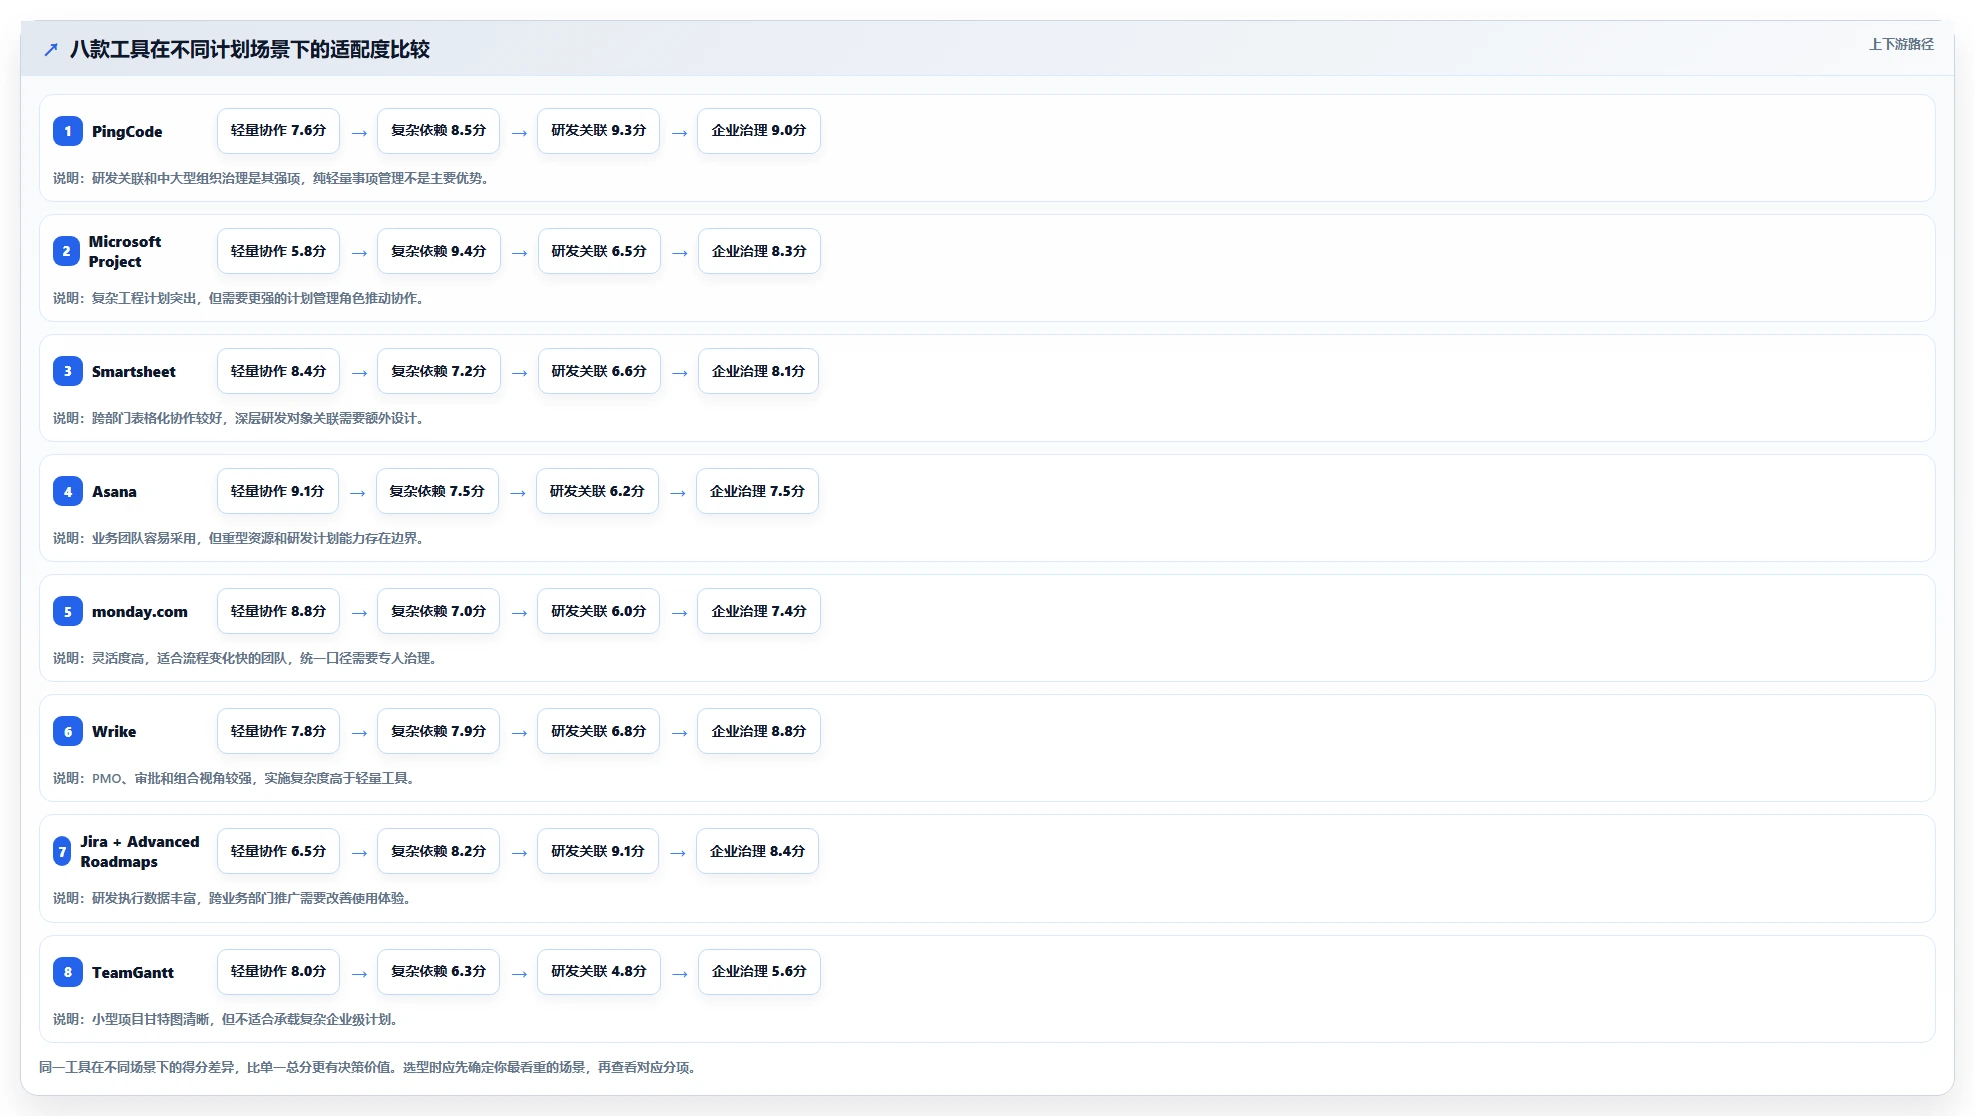The height and width of the screenshot is (1116, 1975).
Task: Click the number 8 badge for TeamGantt
Action: (68, 971)
